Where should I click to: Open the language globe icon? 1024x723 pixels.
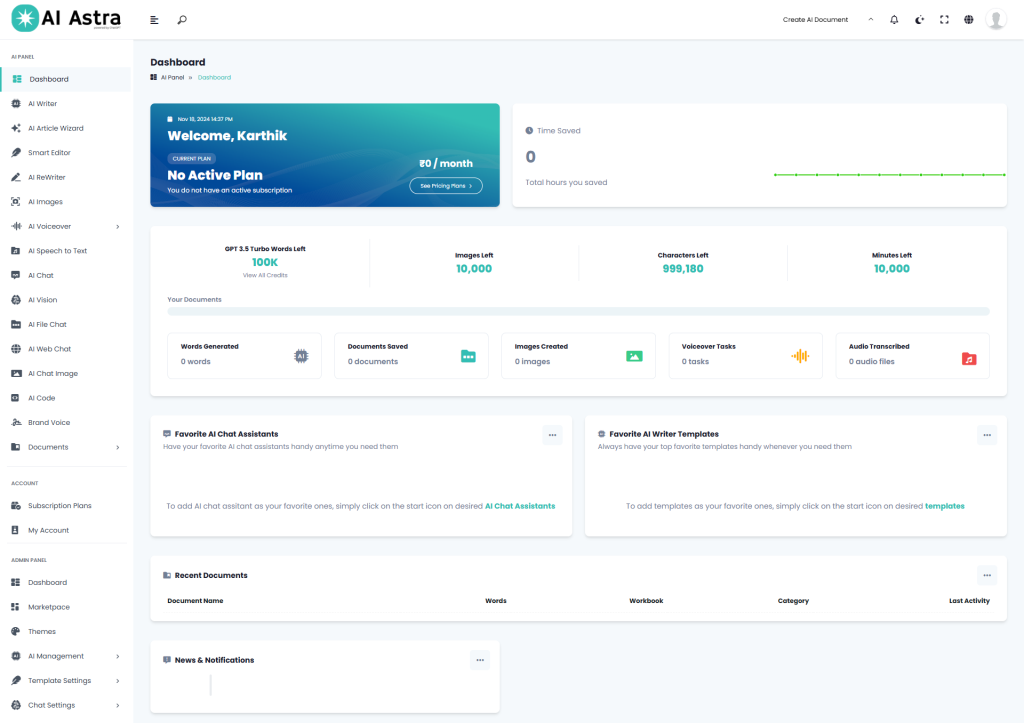pos(968,20)
